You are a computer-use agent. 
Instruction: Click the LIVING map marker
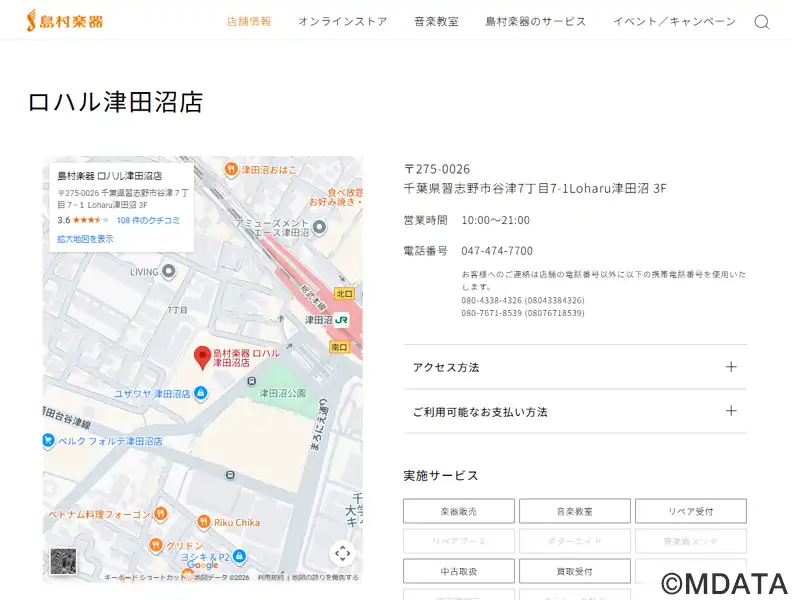[168, 271]
